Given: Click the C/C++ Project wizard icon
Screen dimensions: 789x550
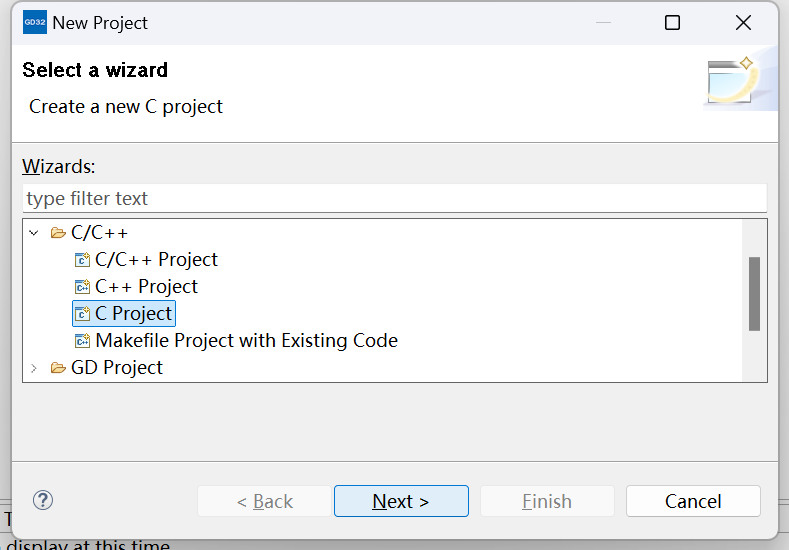Looking at the screenshot, I should (82, 260).
